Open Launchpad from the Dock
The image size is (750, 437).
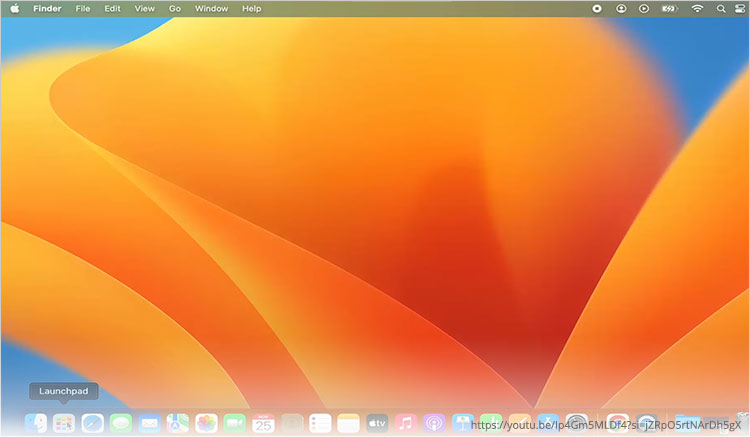coord(64,423)
